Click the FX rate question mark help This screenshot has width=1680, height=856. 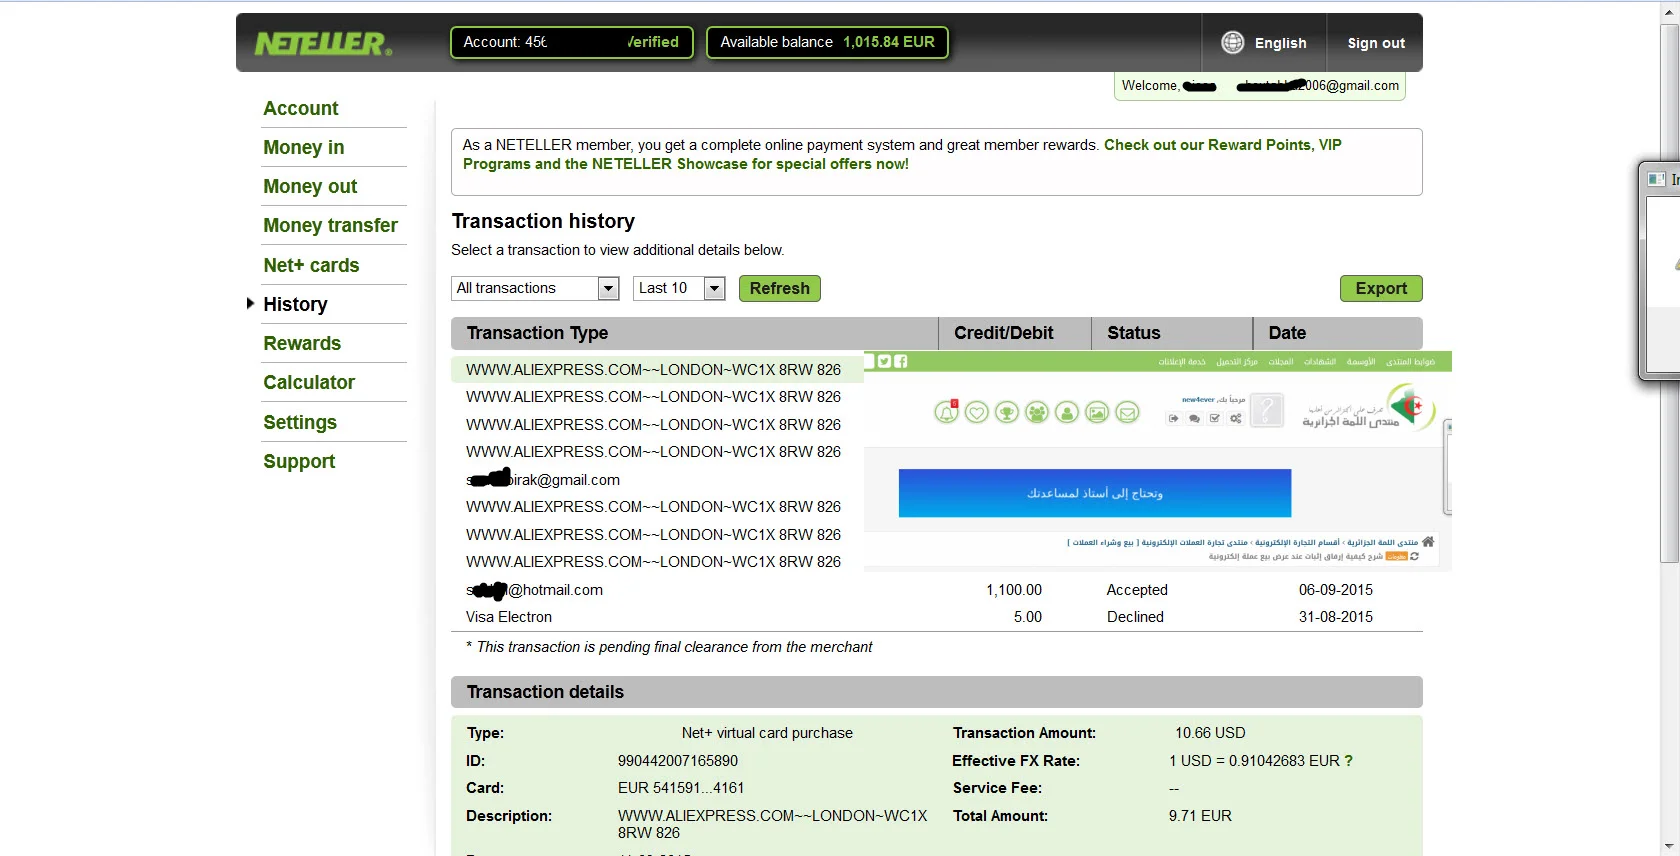(1349, 761)
